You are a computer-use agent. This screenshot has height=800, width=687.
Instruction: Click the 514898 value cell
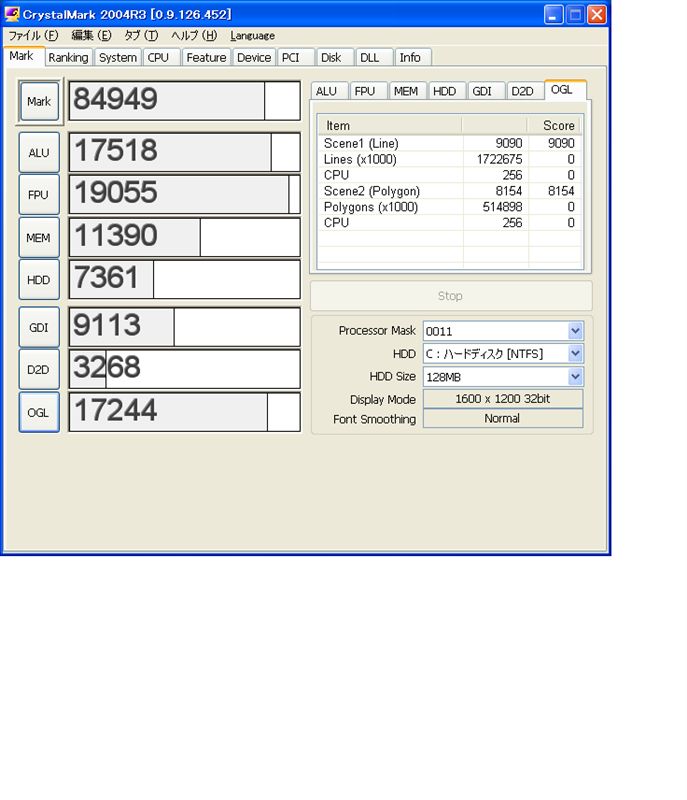[x=495, y=207]
